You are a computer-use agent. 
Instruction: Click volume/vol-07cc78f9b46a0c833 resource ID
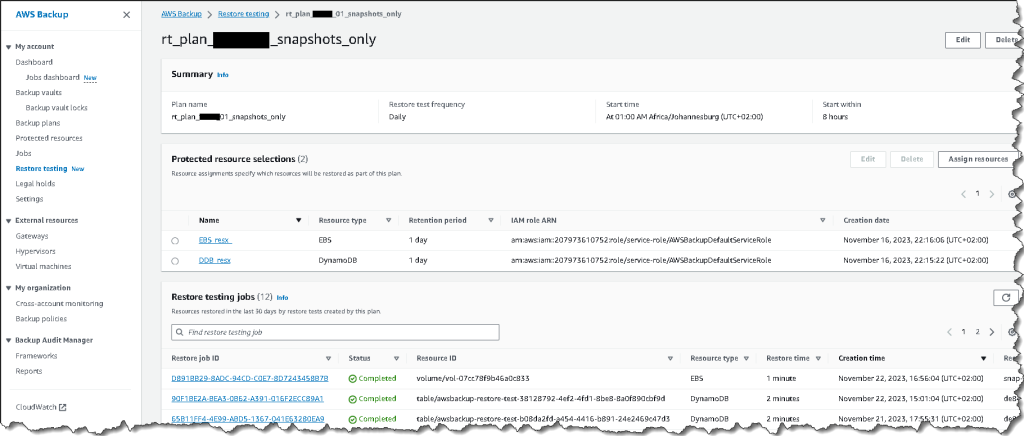[473, 378]
